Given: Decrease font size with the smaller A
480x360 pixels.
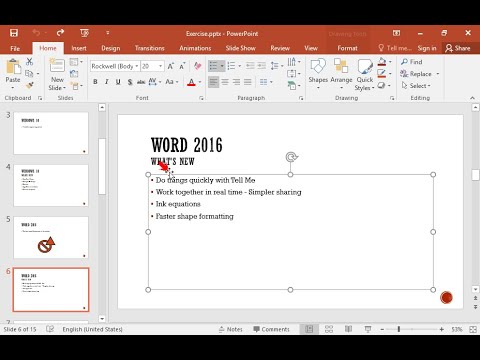Looking at the screenshot, I should tap(182, 66).
